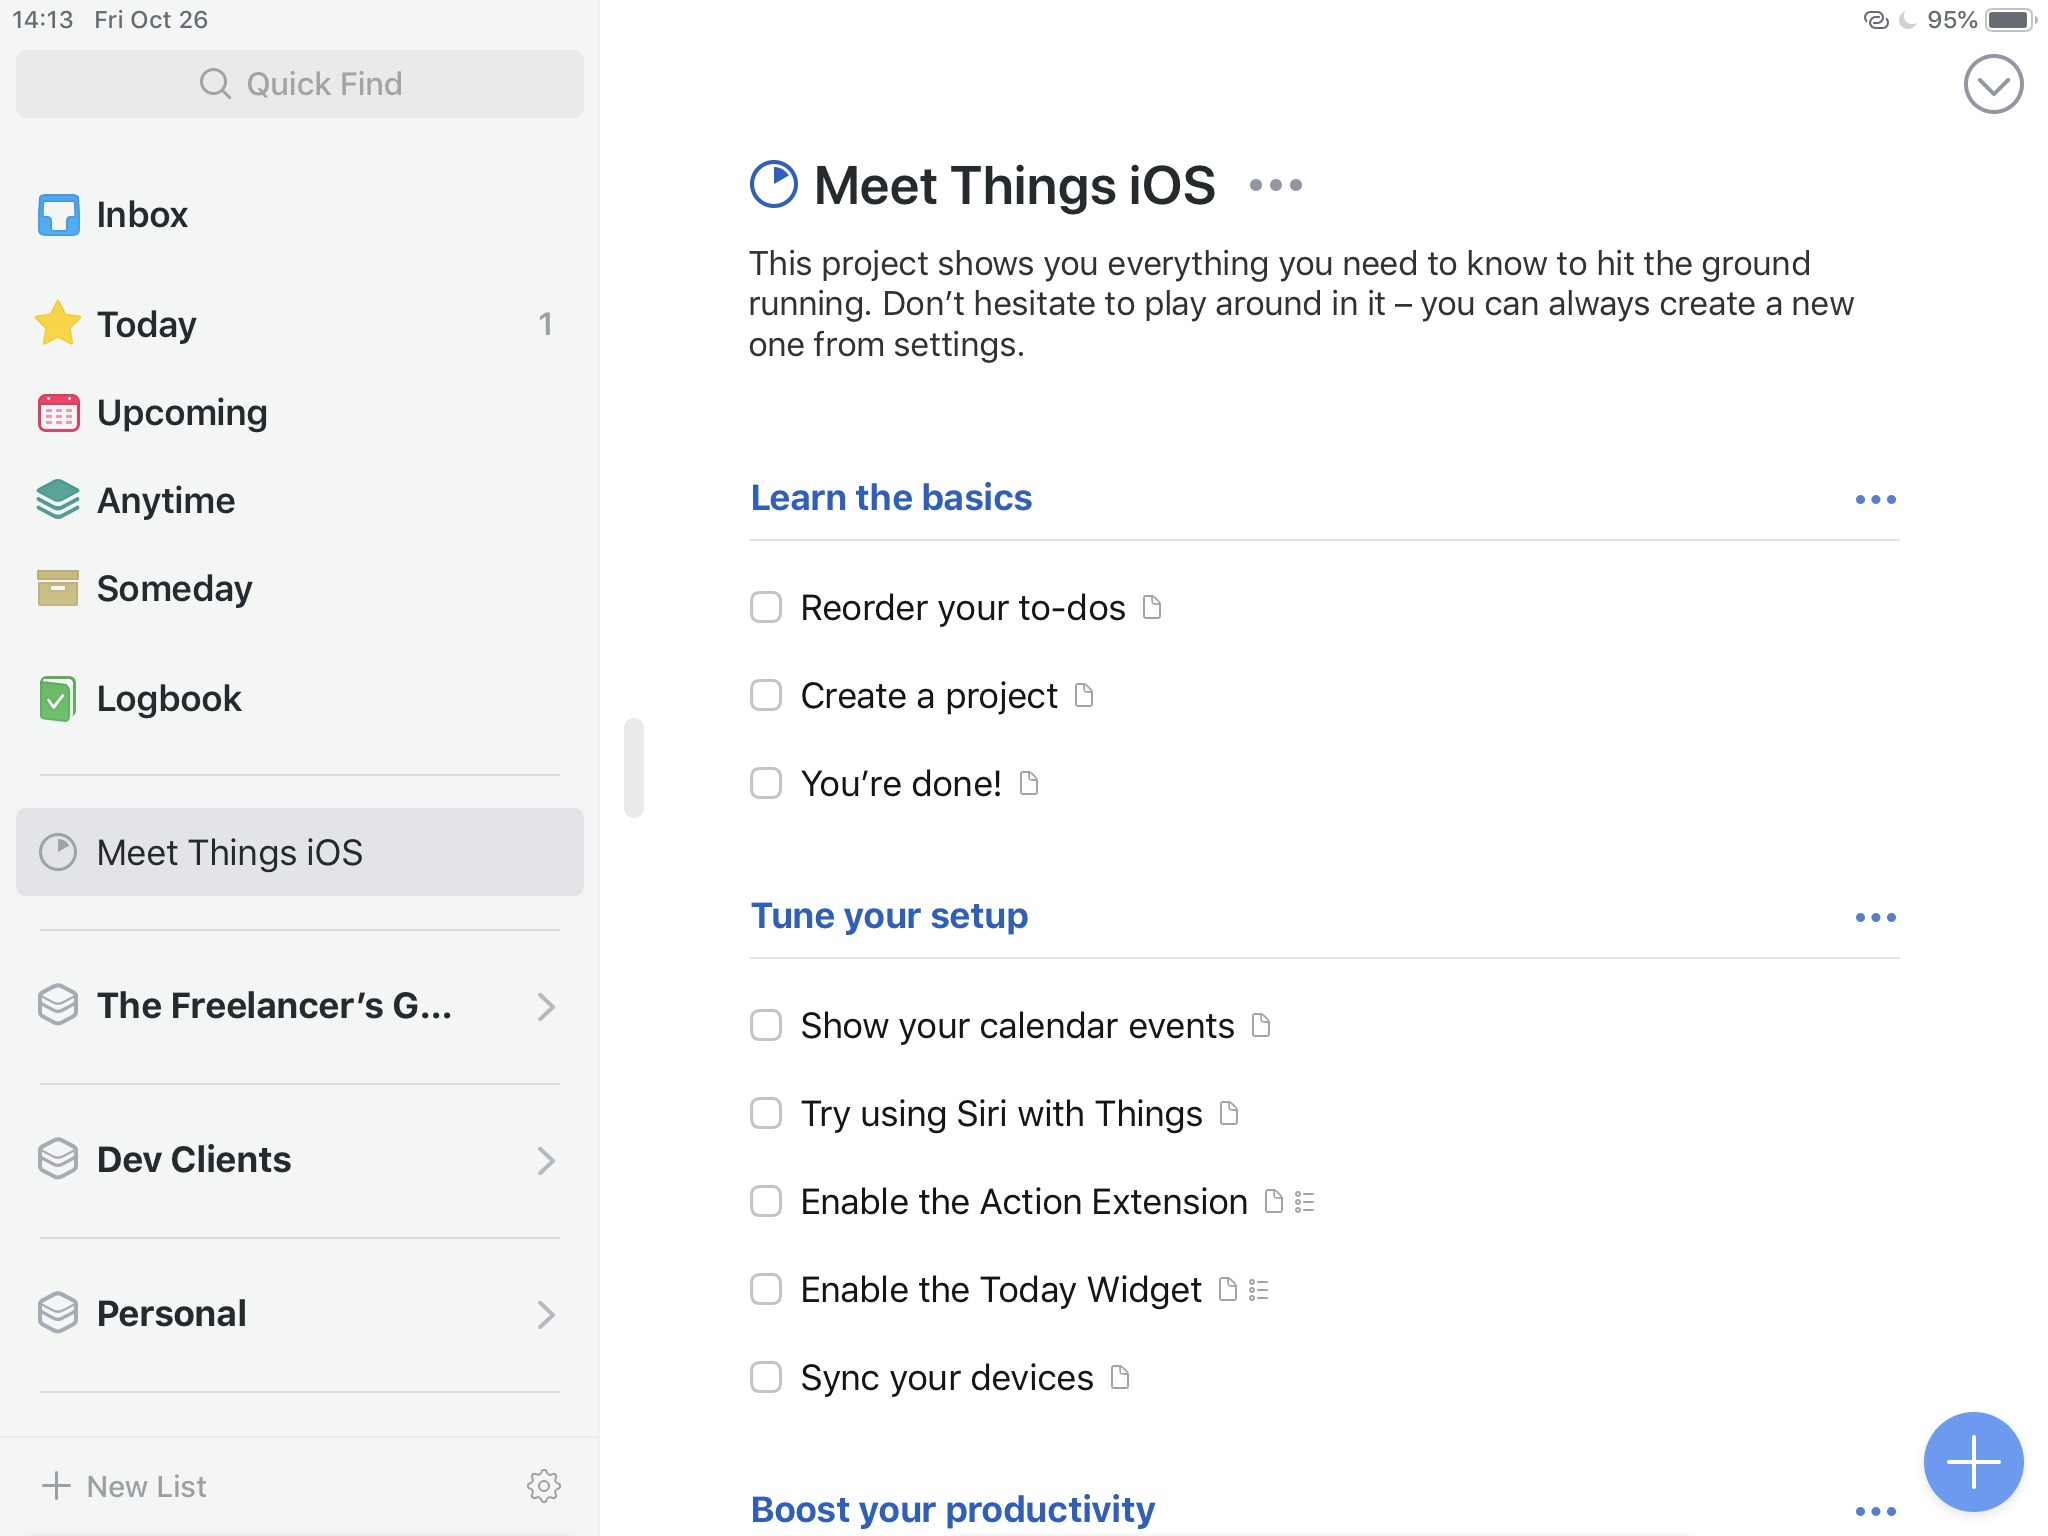Tap the blue plus add button
The width and height of the screenshot is (2048, 1536).
[x=1972, y=1461]
